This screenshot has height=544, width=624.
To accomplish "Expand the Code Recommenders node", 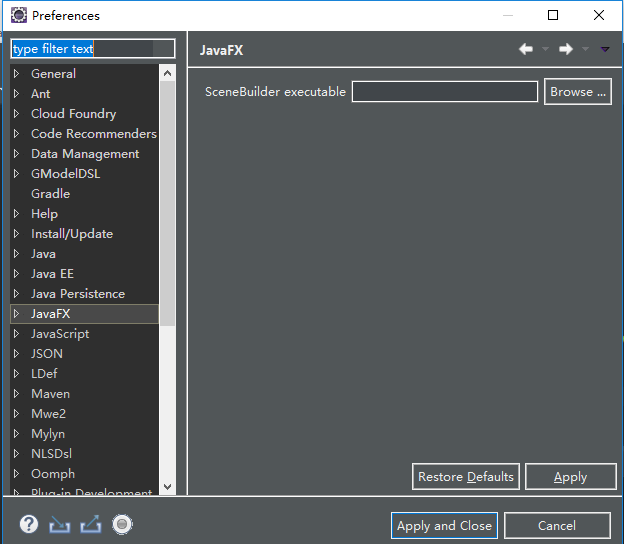I will pyautogui.click(x=16, y=134).
